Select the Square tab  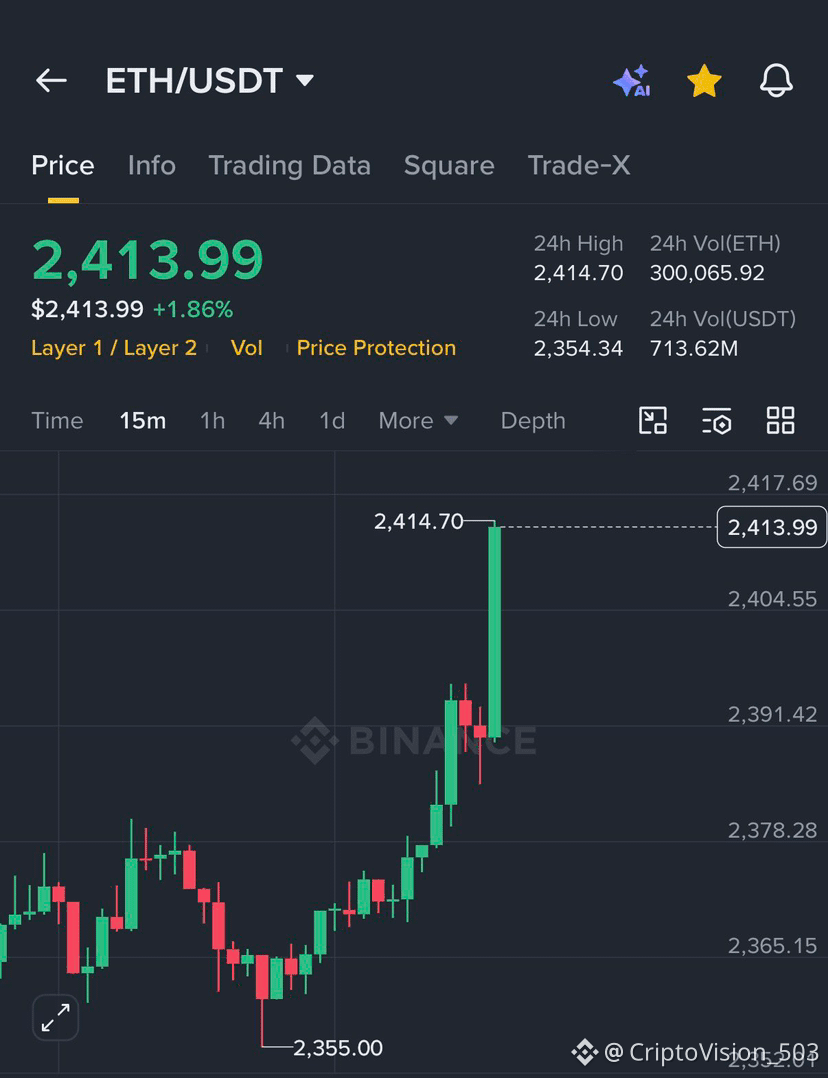[449, 166]
